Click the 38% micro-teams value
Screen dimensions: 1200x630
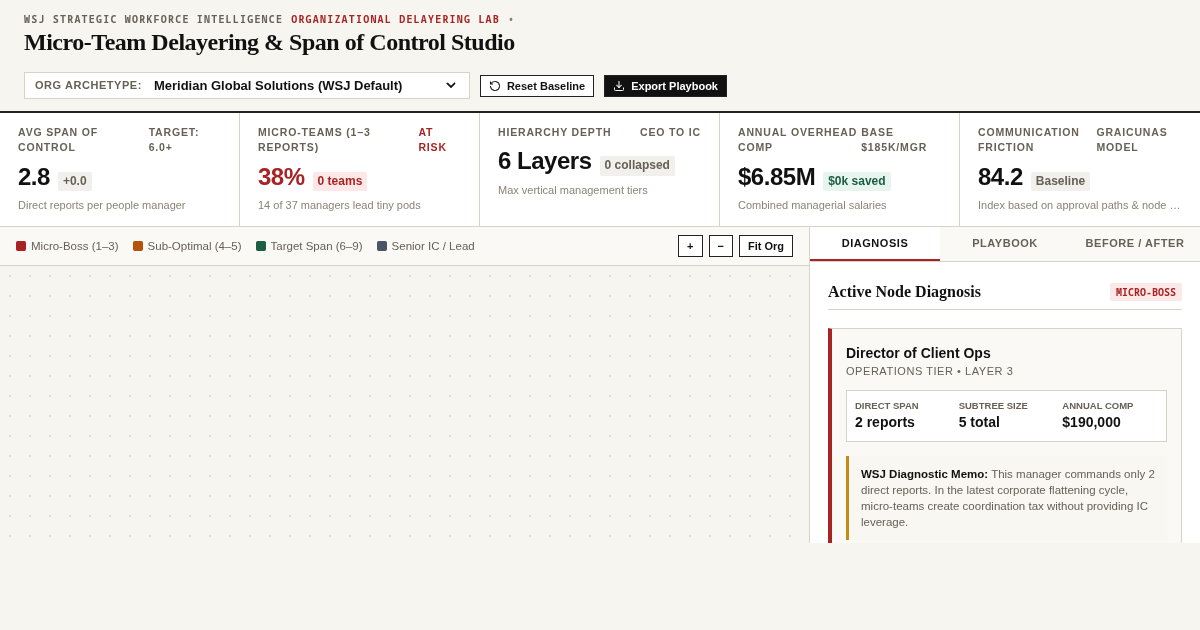tap(281, 177)
